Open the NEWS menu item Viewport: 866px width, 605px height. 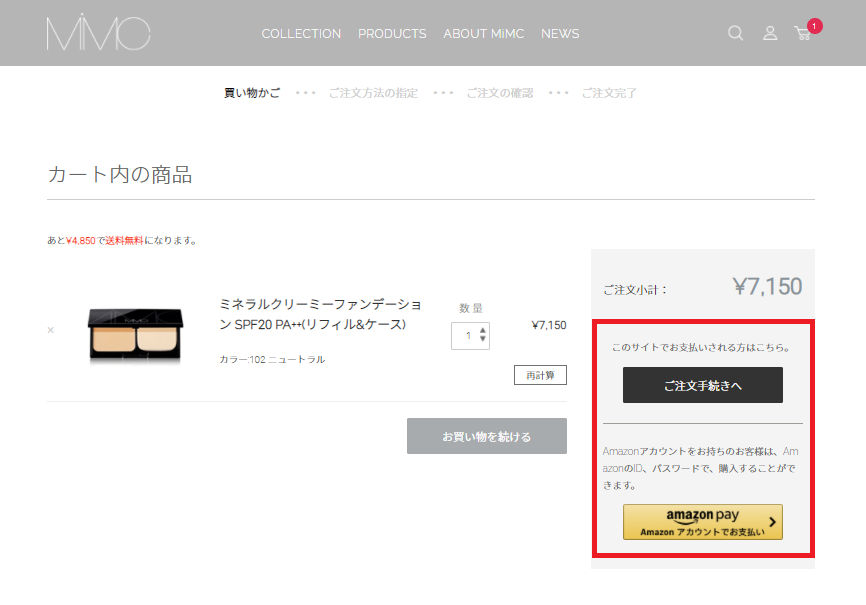560,34
